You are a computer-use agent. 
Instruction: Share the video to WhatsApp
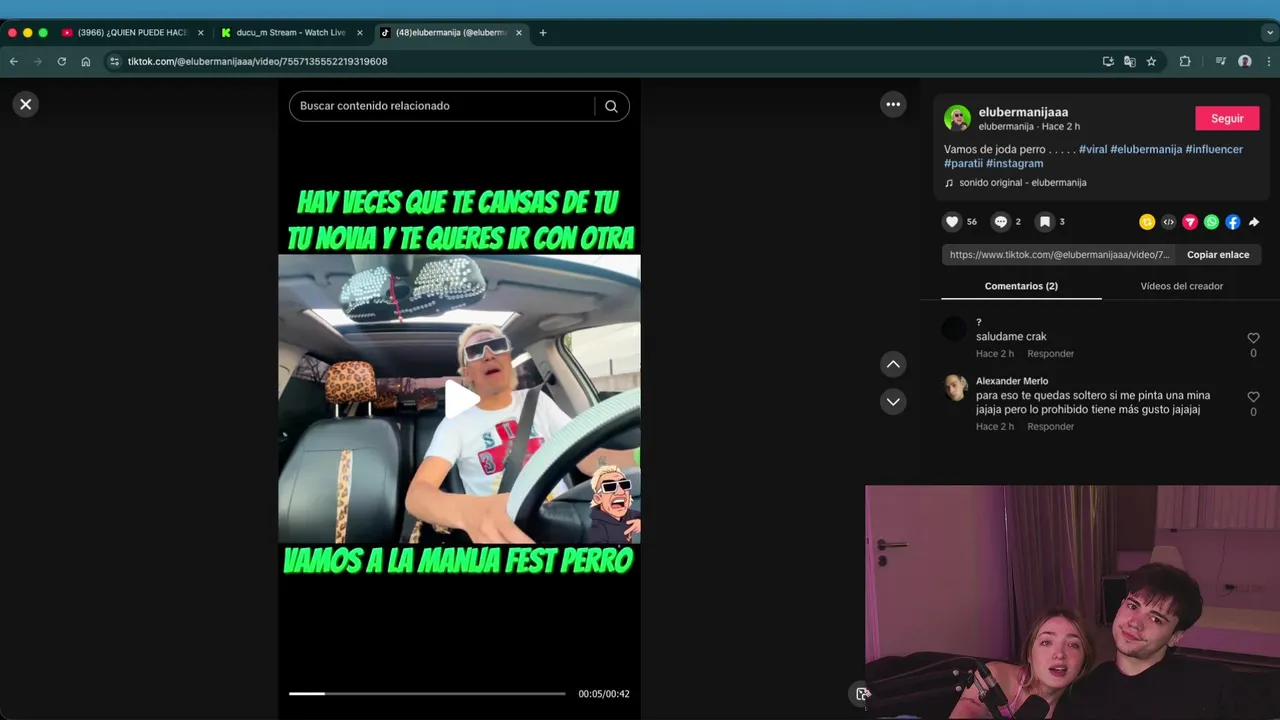(1211, 222)
